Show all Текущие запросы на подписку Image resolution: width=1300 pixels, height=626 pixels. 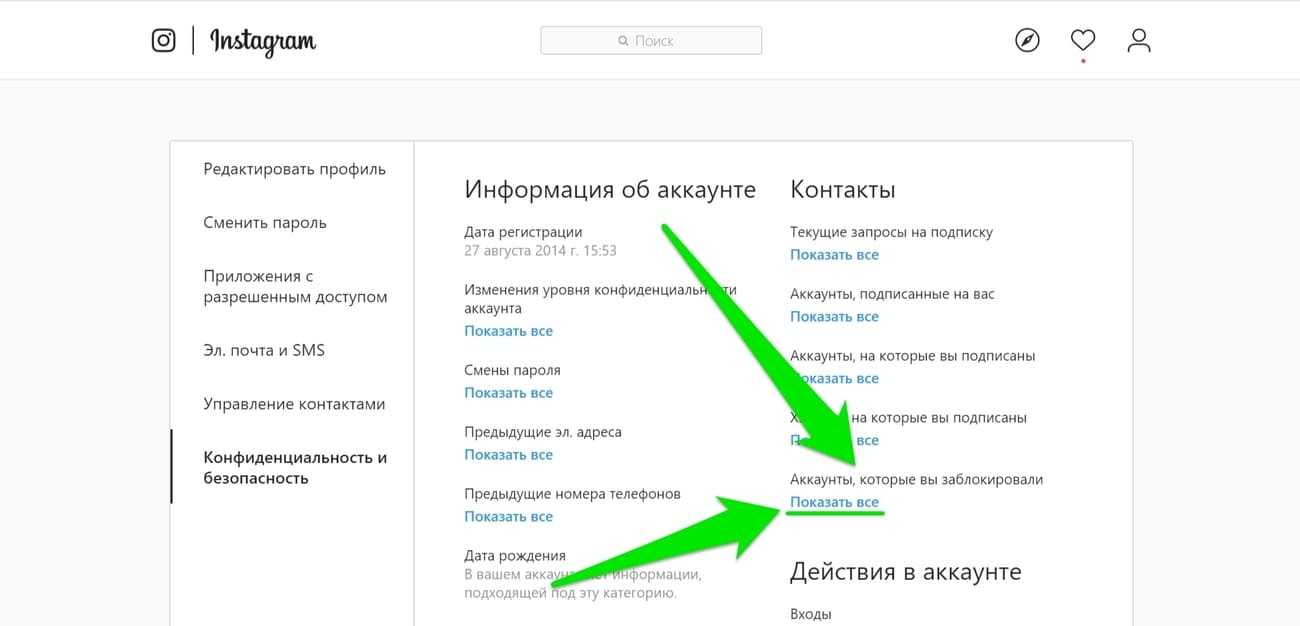tap(834, 255)
